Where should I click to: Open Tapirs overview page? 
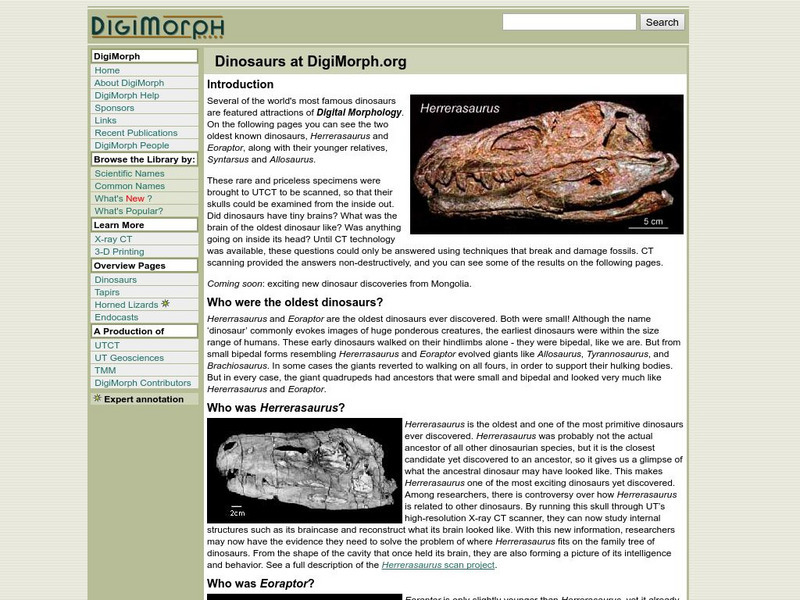pyautogui.click(x=107, y=292)
